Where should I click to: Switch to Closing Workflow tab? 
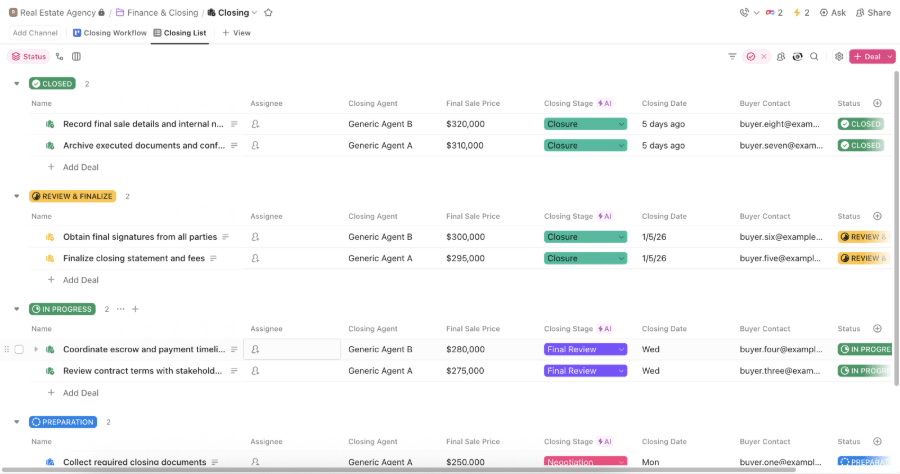tap(110, 33)
